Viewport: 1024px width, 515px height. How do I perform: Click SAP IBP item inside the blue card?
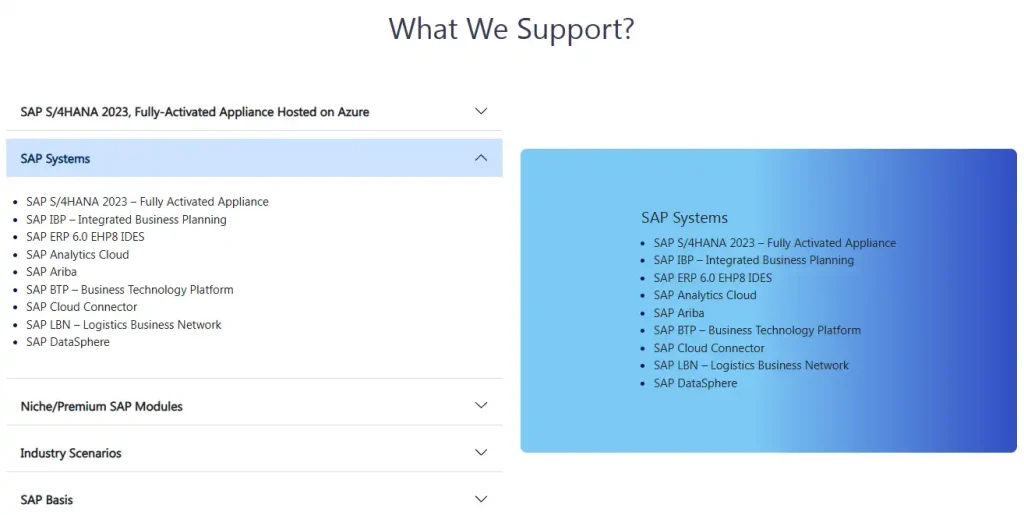tap(754, 260)
